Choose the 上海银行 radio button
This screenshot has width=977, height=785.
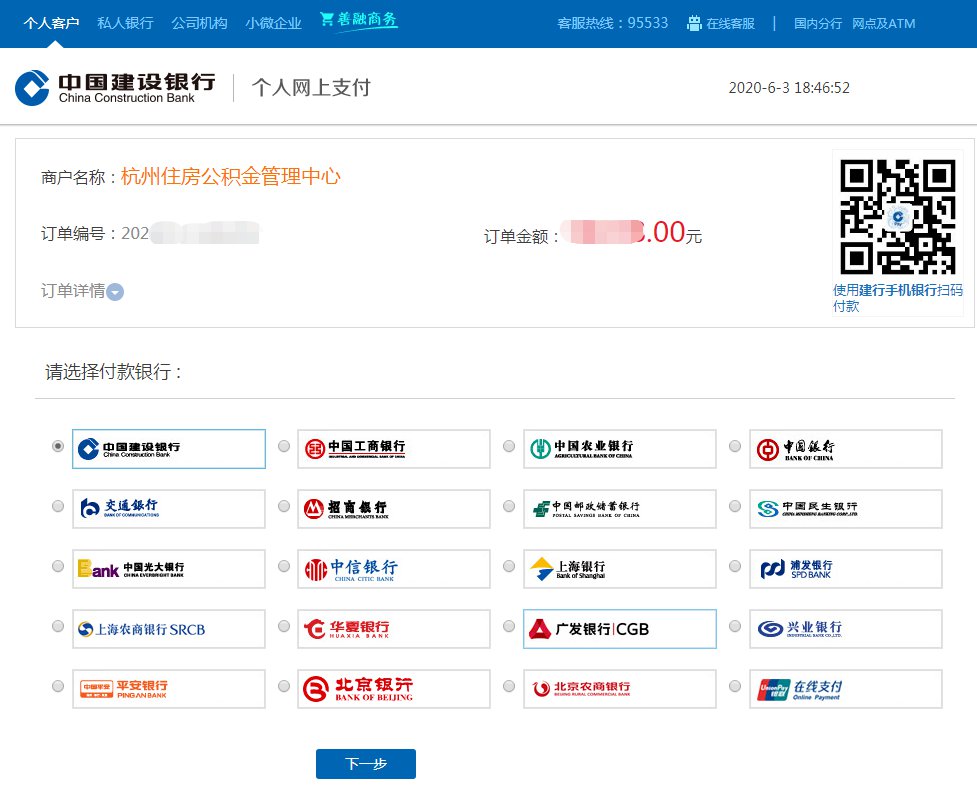[509, 566]
